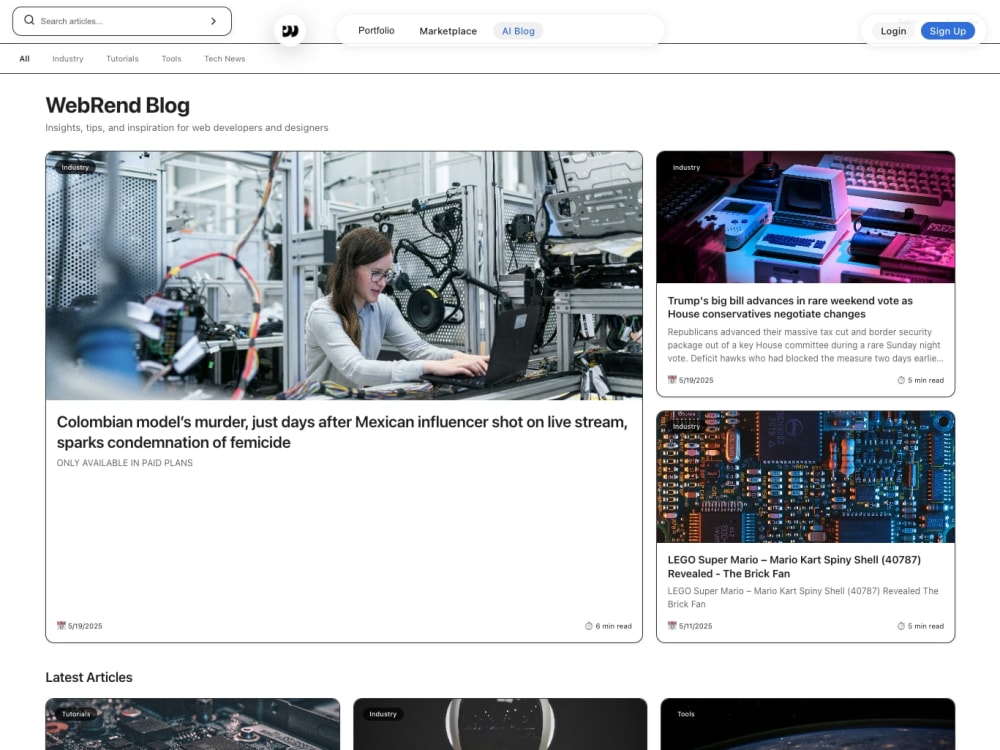
Task: Open the Colombian model's murder article headline
Action: click(342, 432)
